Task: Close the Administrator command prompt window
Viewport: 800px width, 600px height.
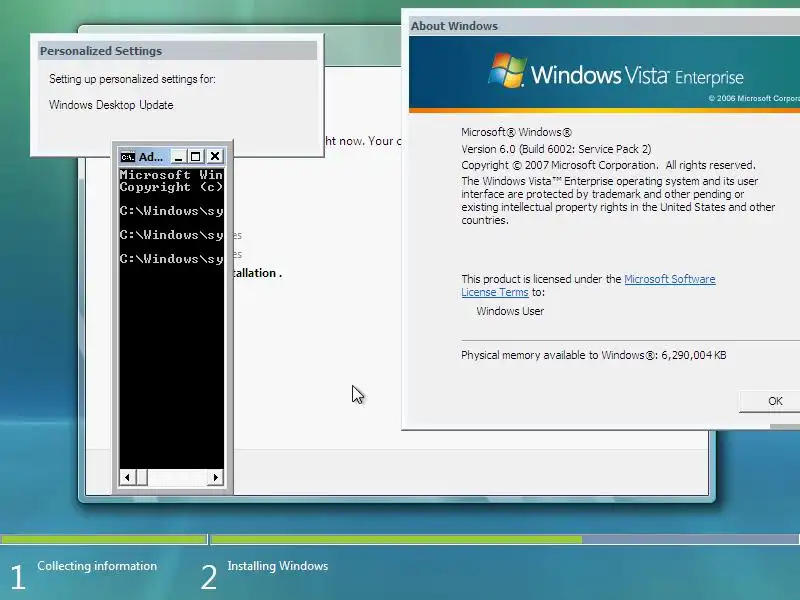Action: [x=215, y=156]
